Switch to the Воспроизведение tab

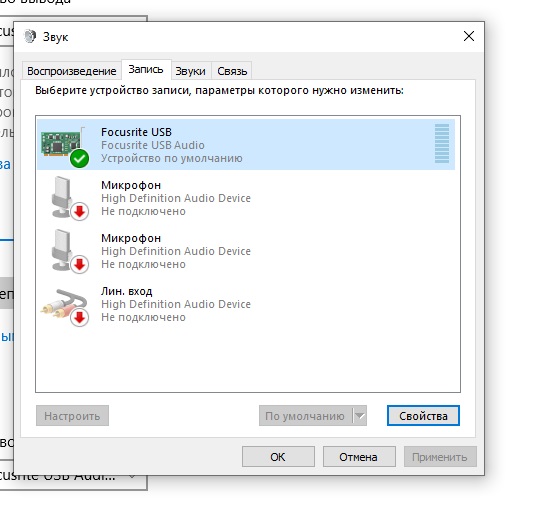(x=72, y=71)
